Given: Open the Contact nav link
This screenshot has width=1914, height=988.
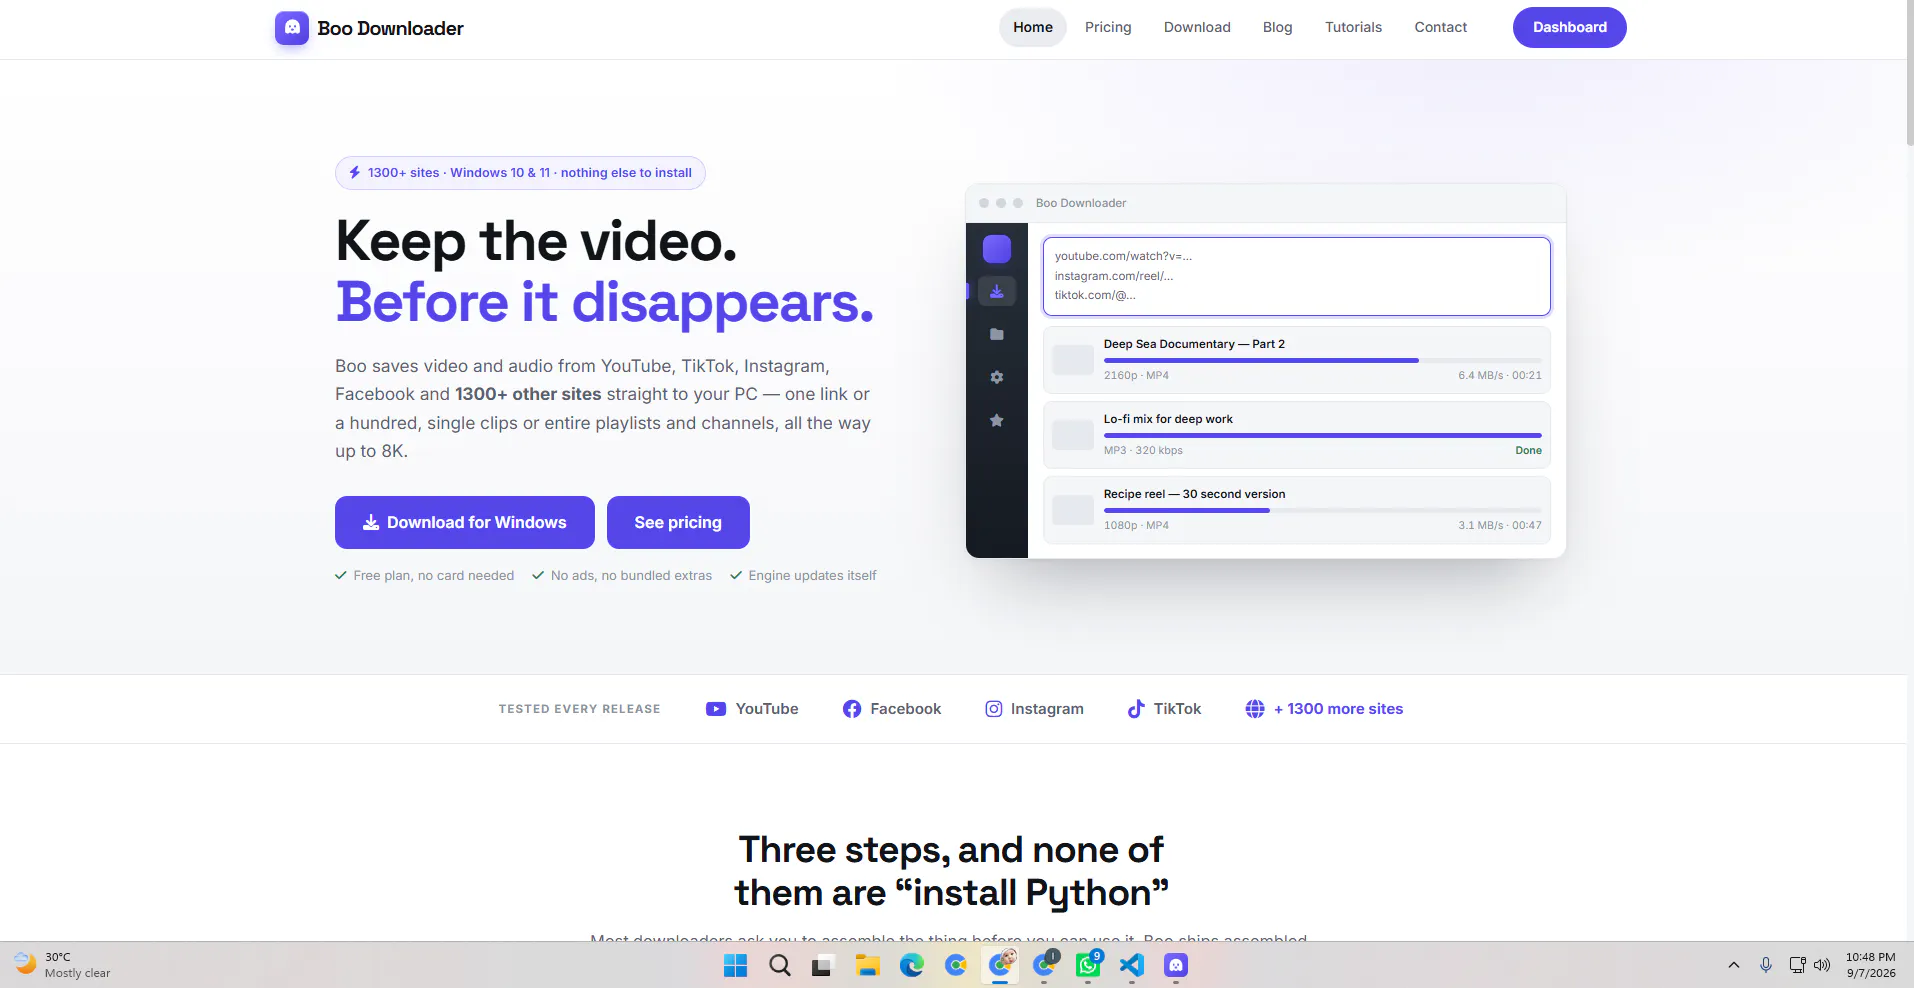Looking at the screenshot, I should click(1441, 27).
